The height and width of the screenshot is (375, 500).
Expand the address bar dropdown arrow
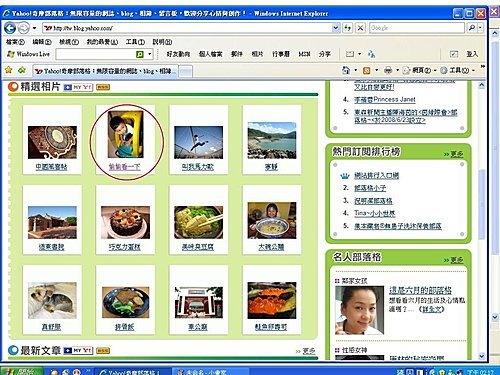coord(336,28)
